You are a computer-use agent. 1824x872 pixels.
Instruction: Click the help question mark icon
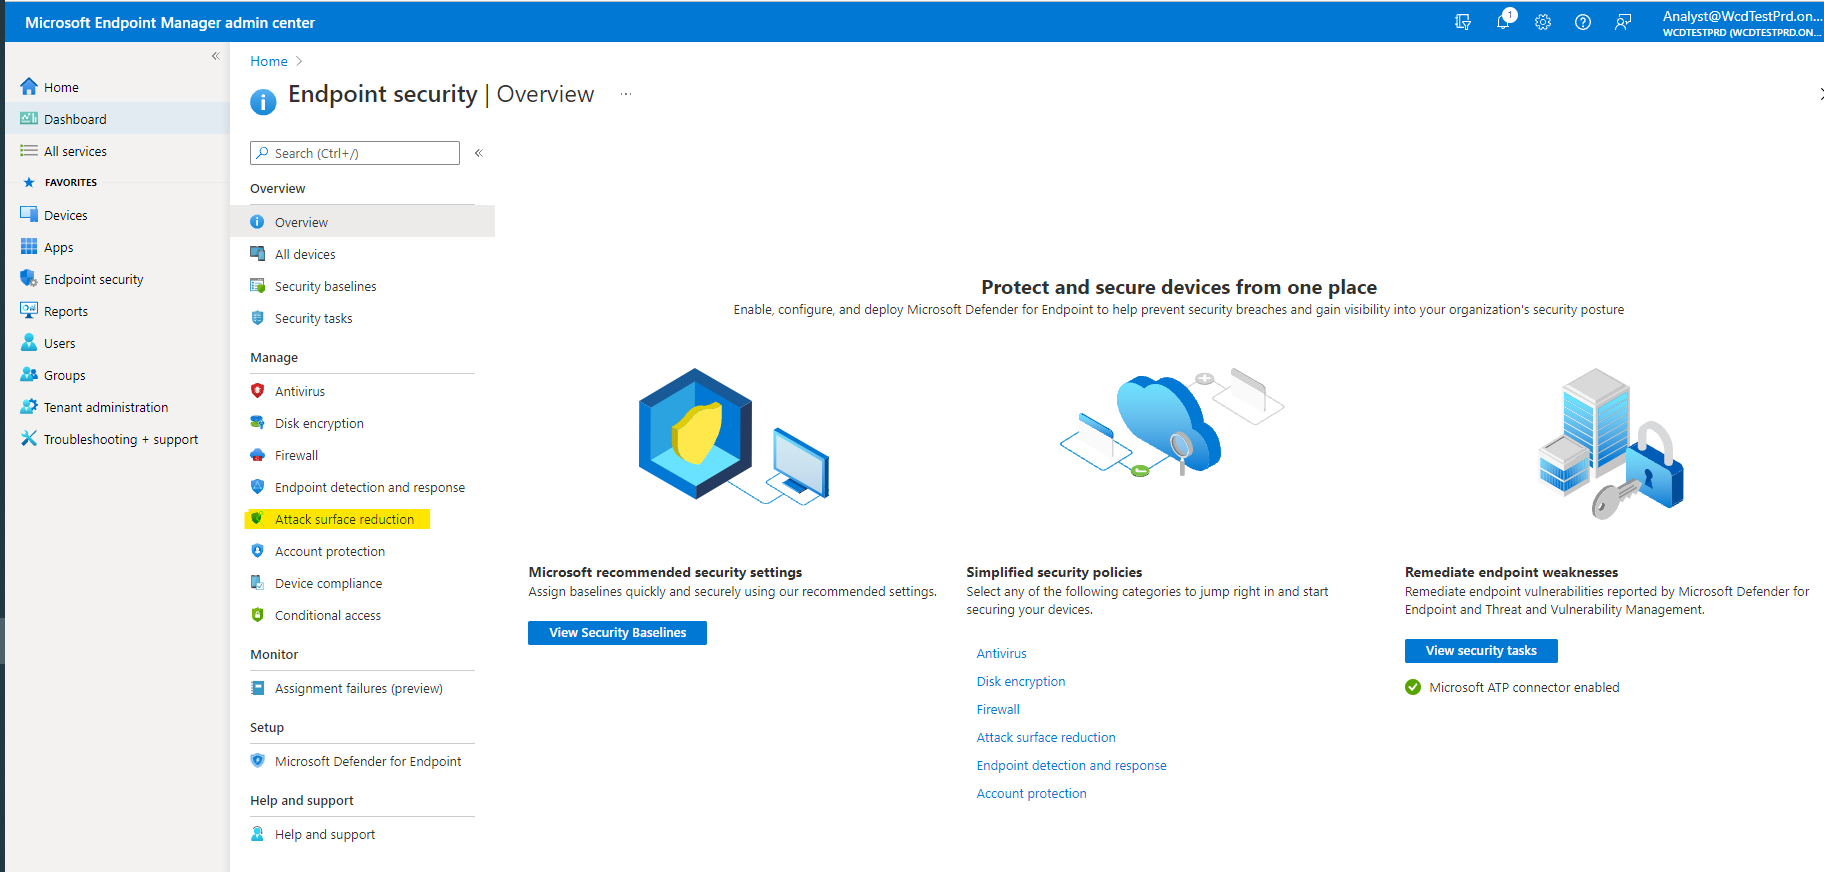(1583, 22)
